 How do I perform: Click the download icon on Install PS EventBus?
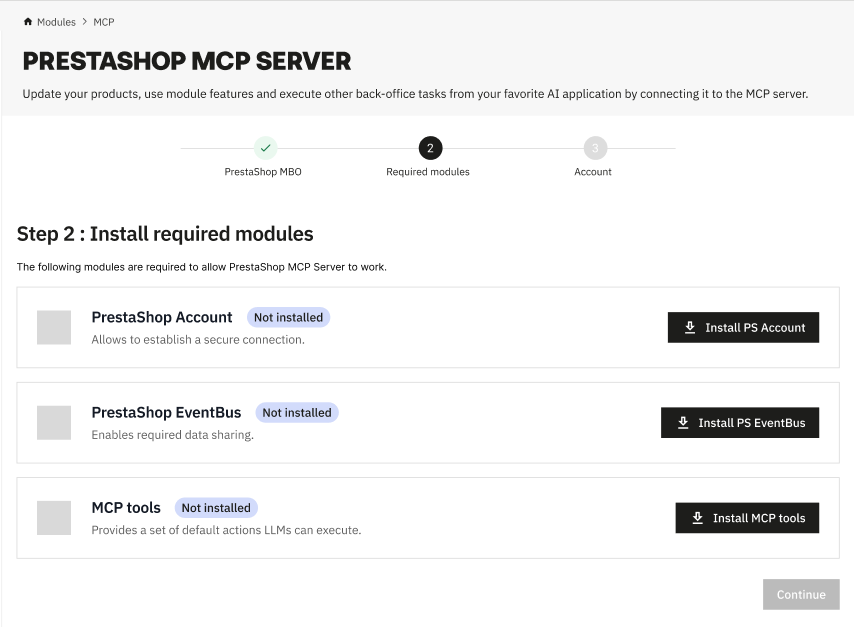click(683, 423)
